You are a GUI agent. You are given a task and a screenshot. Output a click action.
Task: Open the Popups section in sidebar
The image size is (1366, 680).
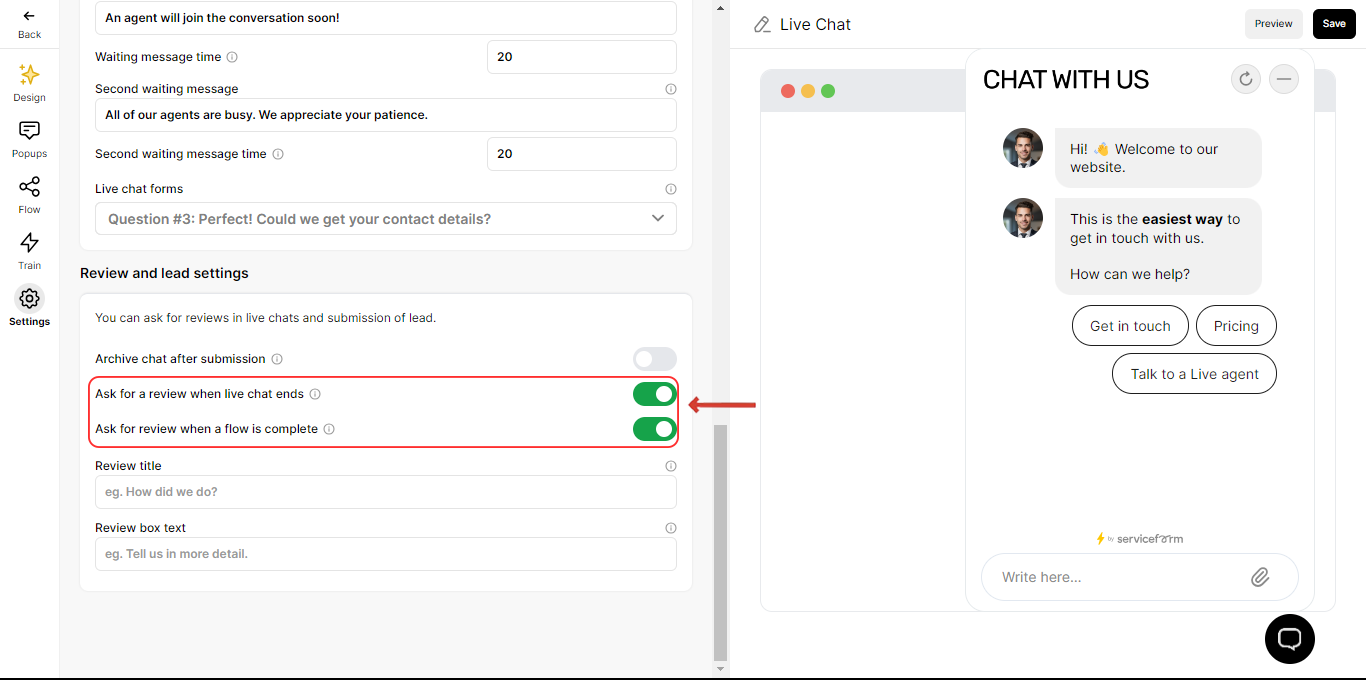pos(29,139)
